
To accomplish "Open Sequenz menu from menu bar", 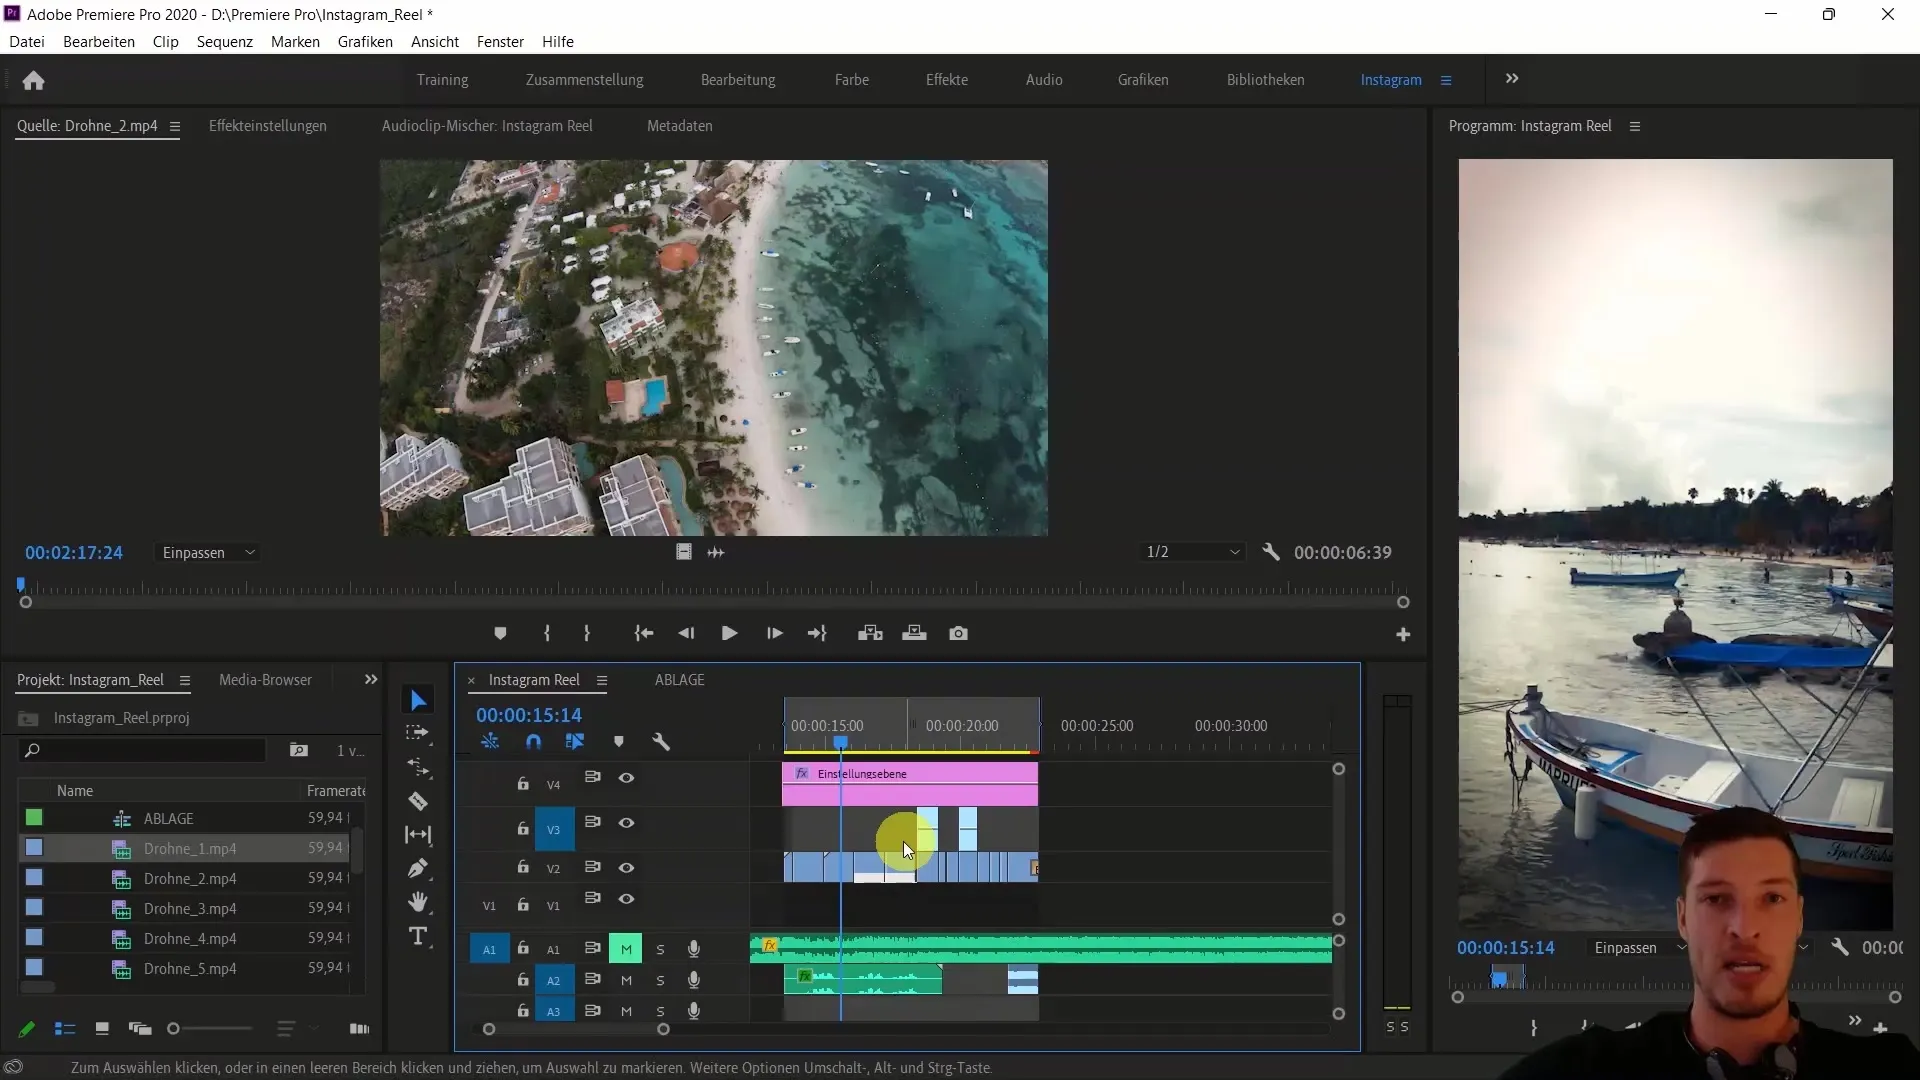I will coord(224,41).
